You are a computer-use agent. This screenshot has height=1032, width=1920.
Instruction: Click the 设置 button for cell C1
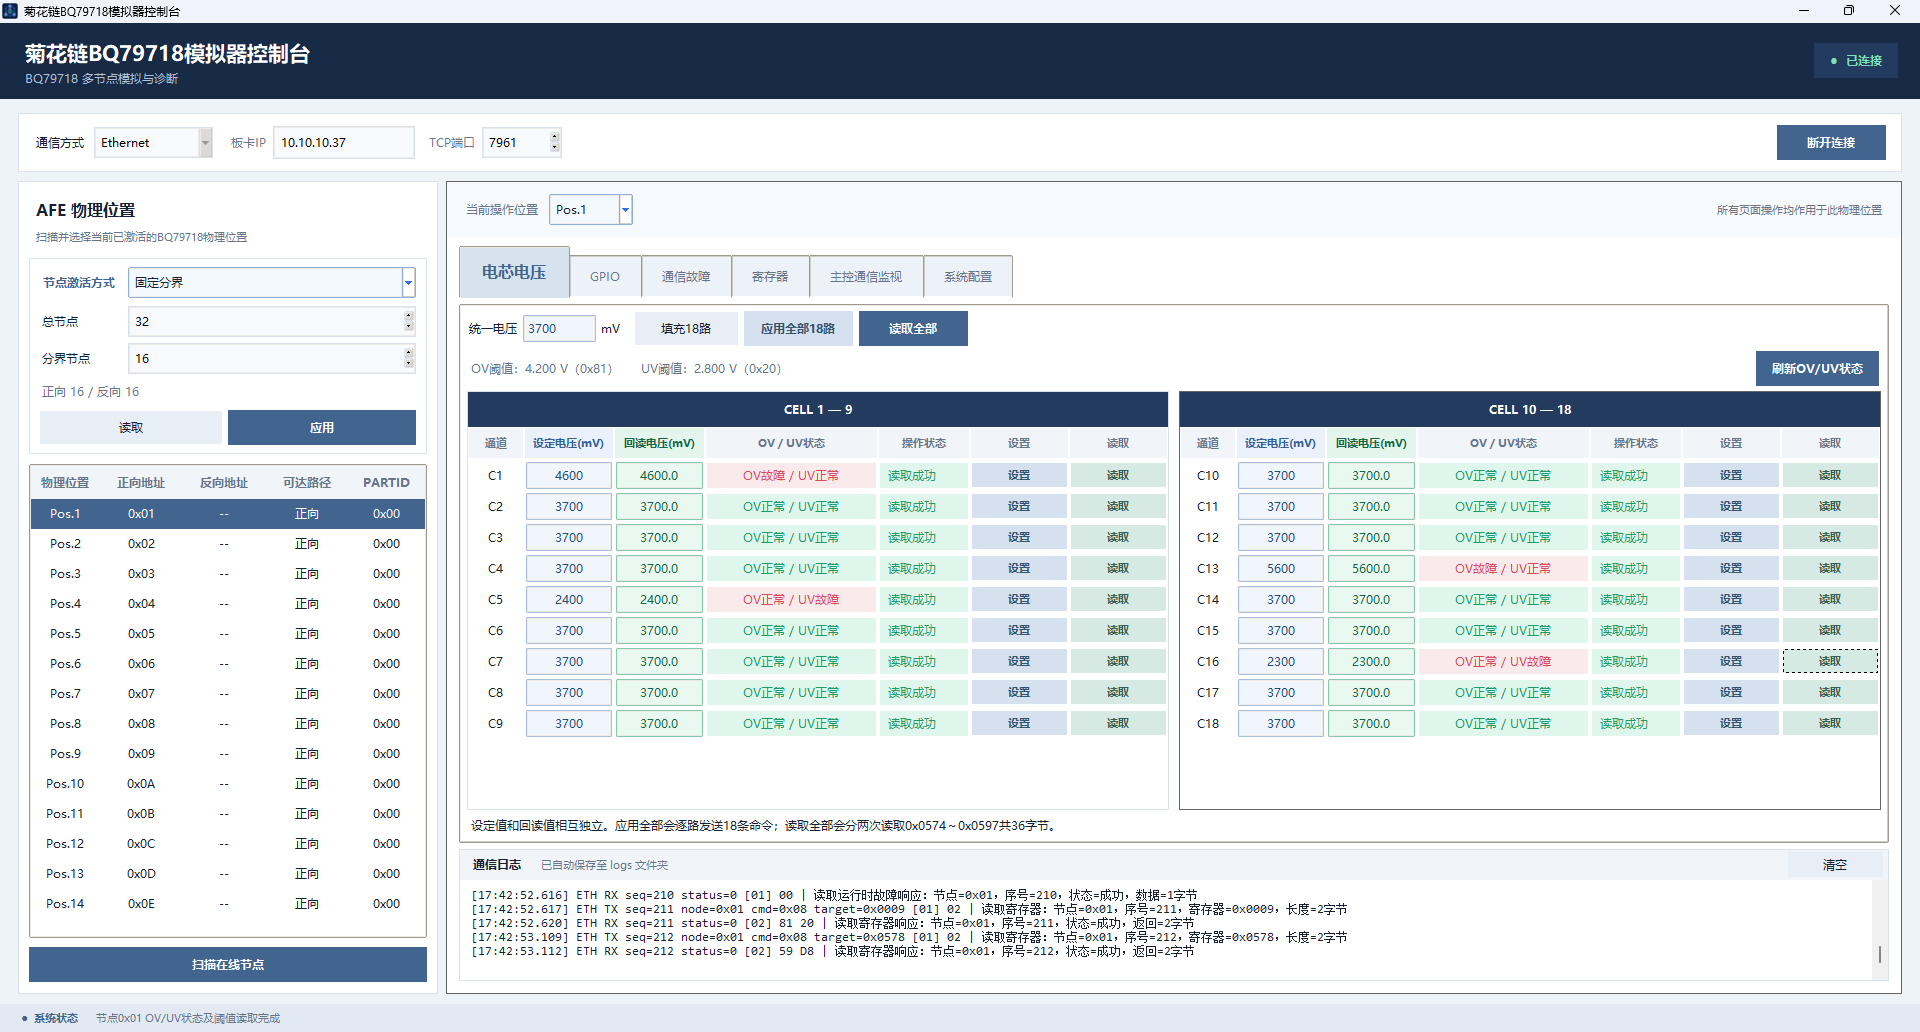(1019, 476)
